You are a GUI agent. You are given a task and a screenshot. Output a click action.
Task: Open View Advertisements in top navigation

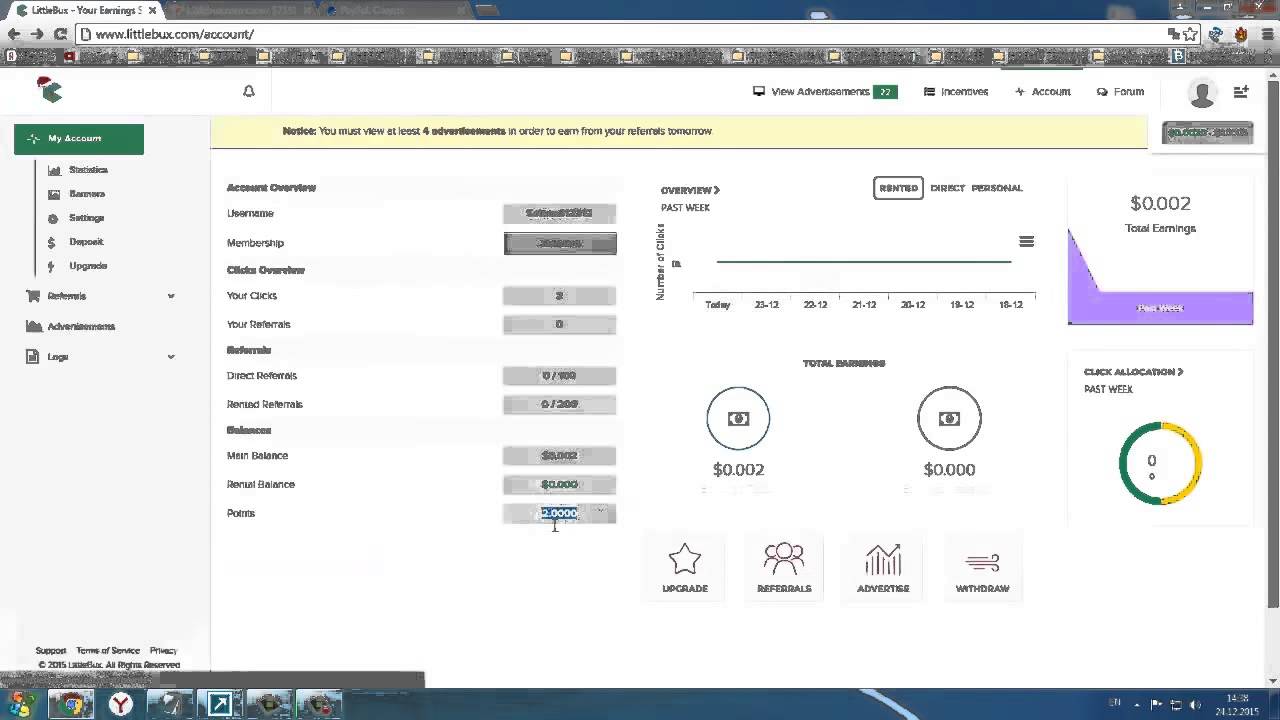point(825,91)
